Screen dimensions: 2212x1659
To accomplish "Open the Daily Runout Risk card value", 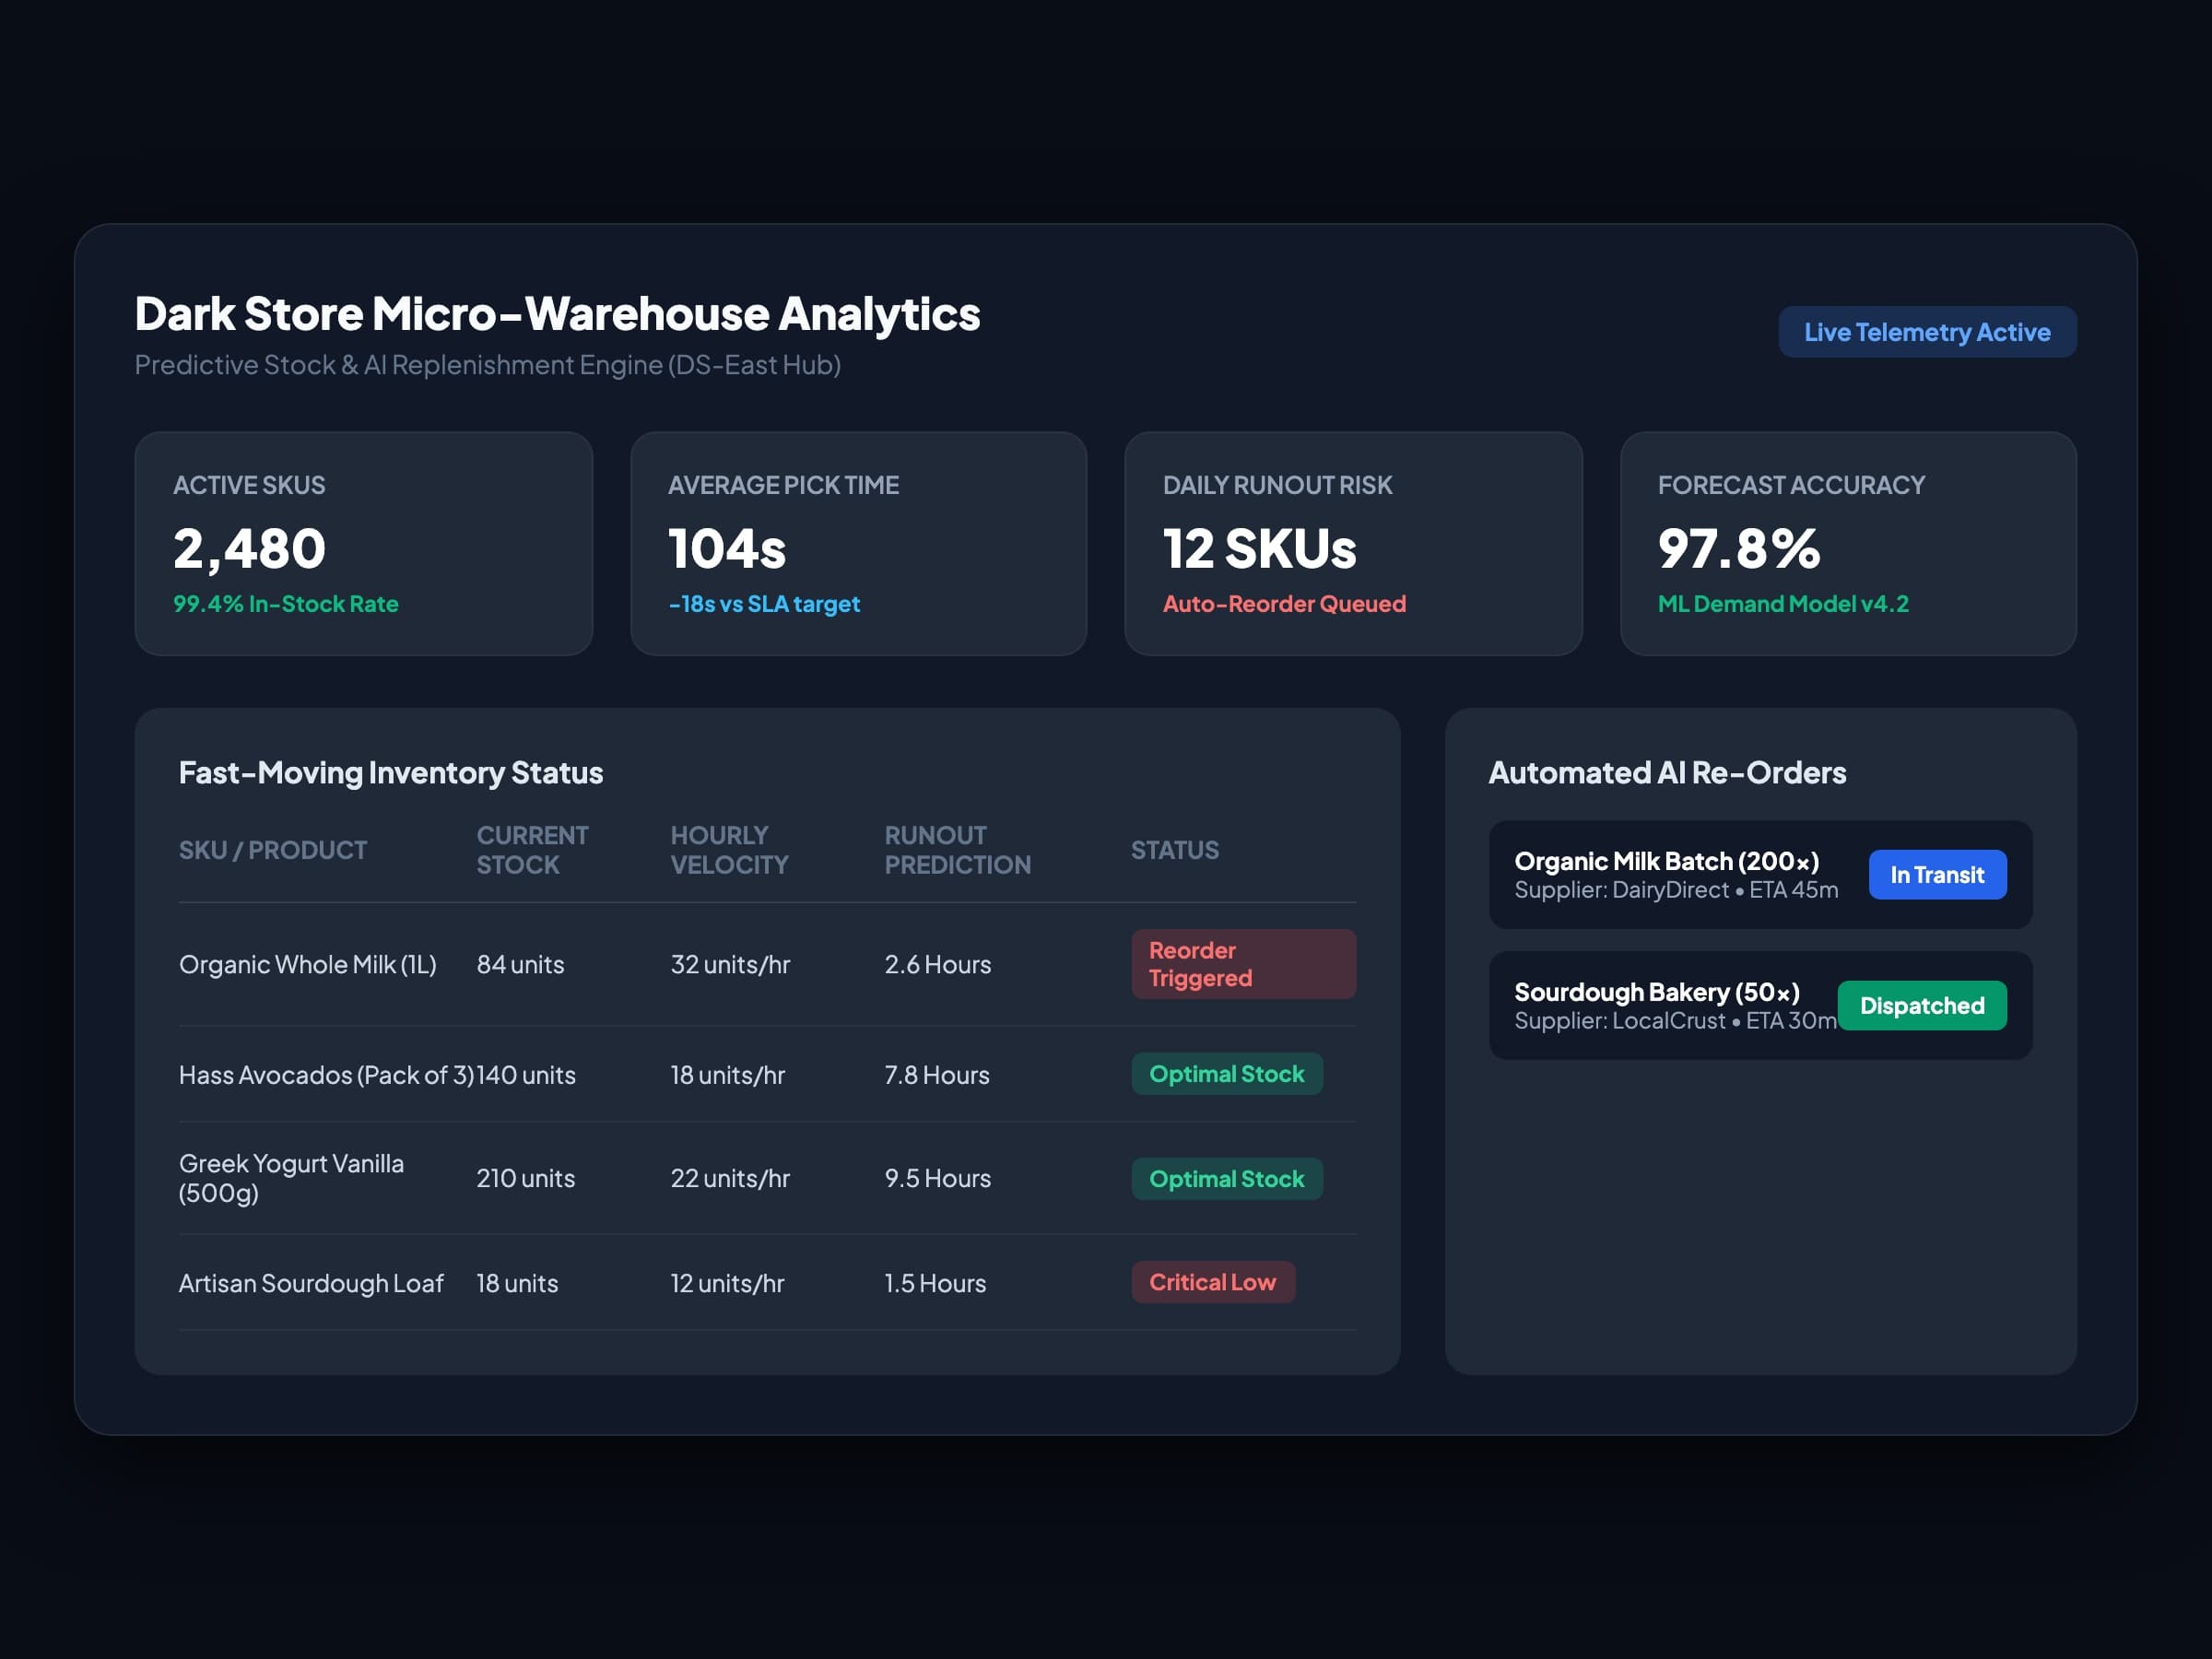I will click(x=1260, y=549).
